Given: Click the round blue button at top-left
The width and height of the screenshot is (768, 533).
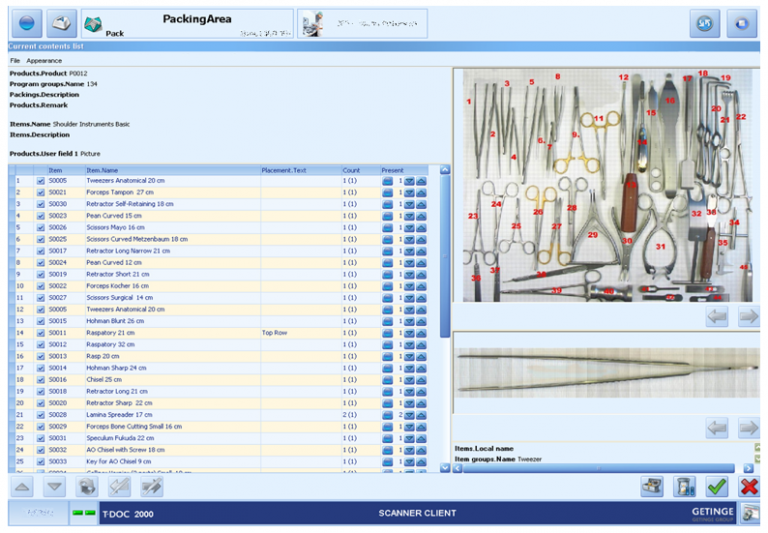Looking at the screenshot, I should coord(24,23).
